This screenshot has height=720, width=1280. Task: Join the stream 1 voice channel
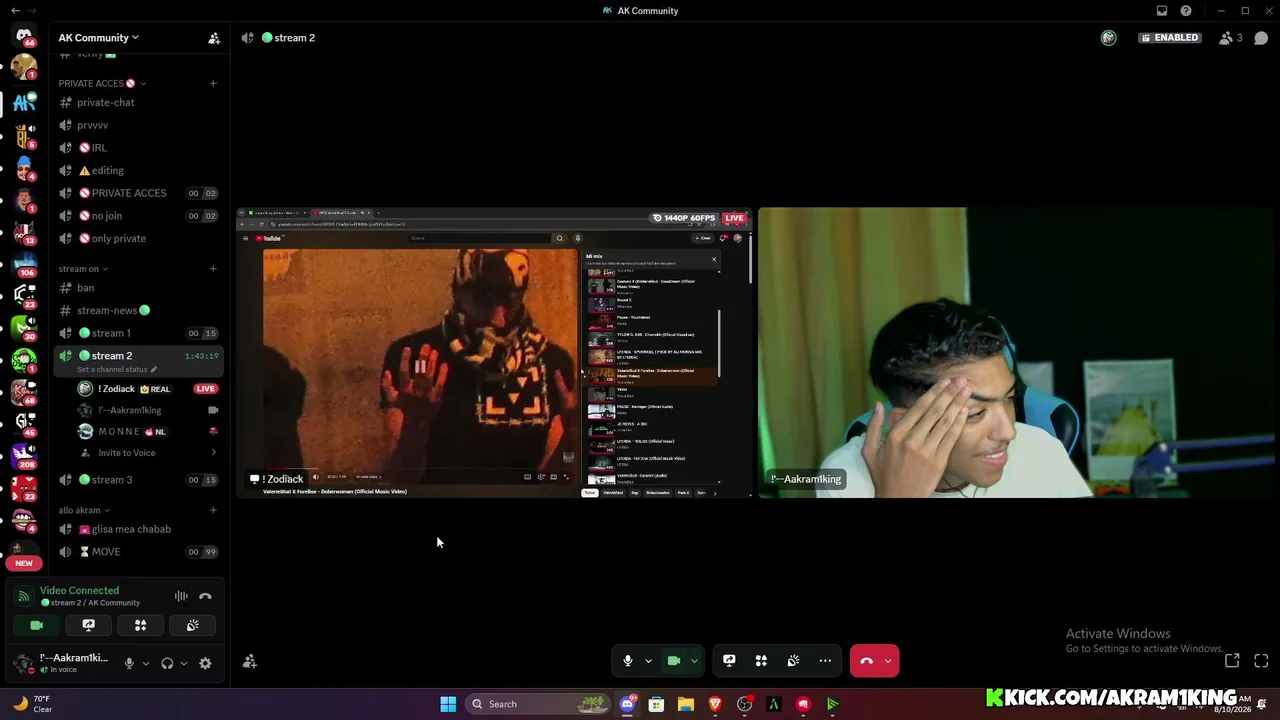[138, 333]
